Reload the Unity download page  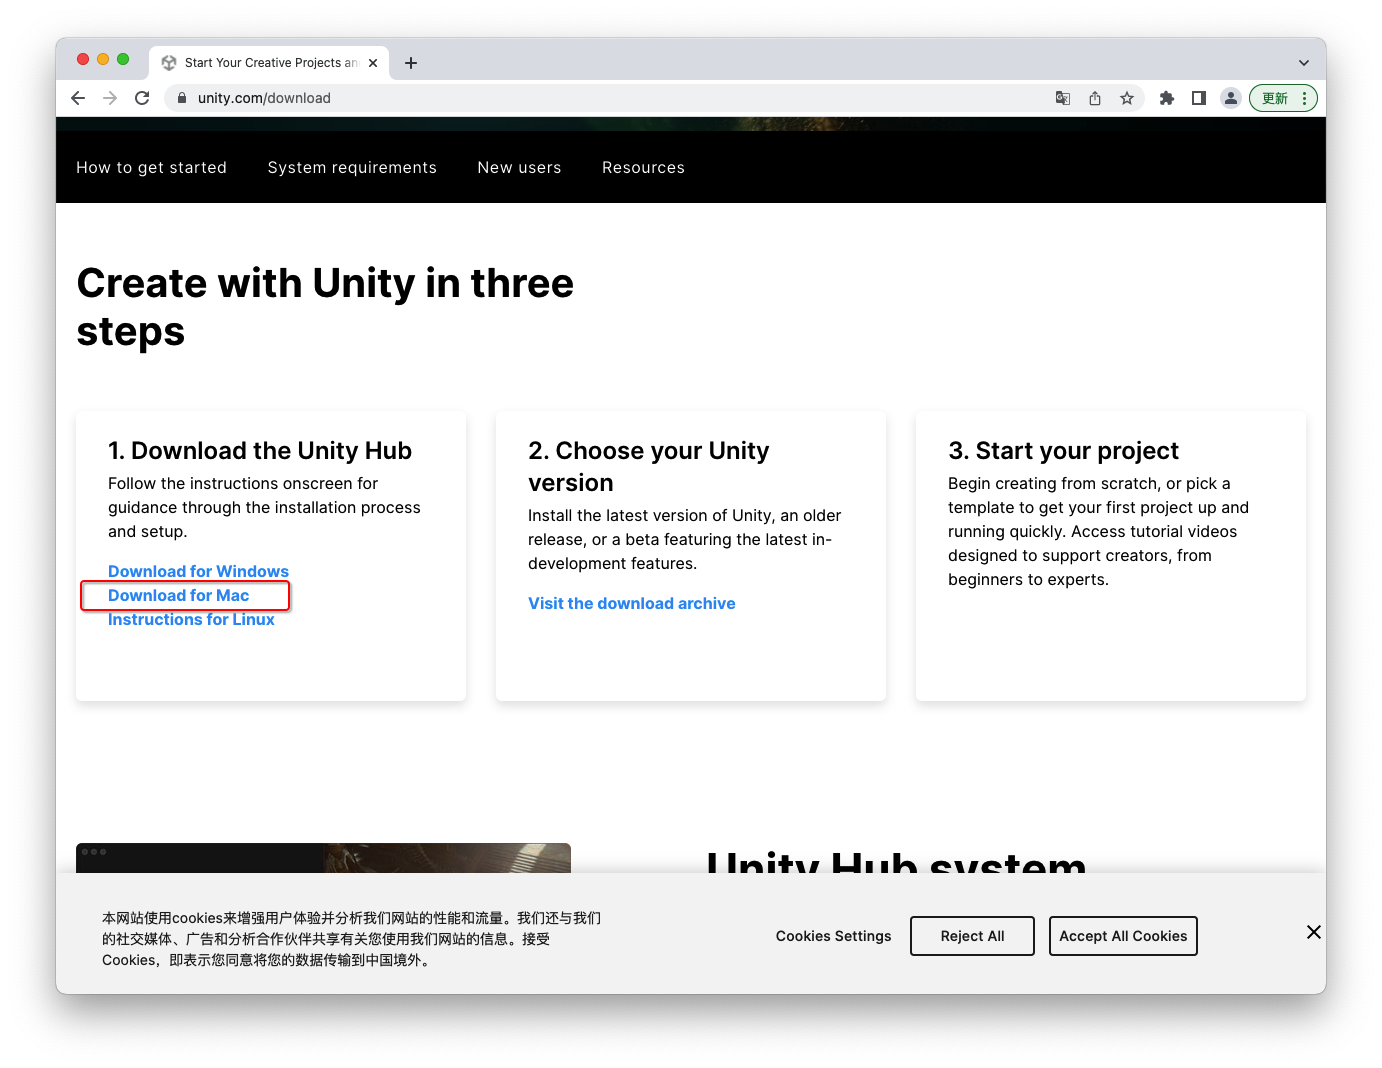tap(142, 98)
